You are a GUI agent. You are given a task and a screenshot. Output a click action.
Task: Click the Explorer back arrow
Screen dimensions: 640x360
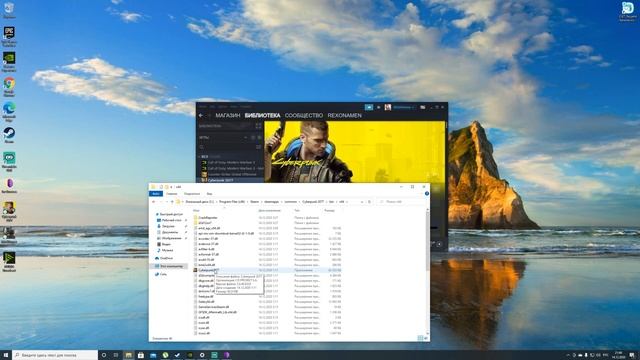(153, 202)
